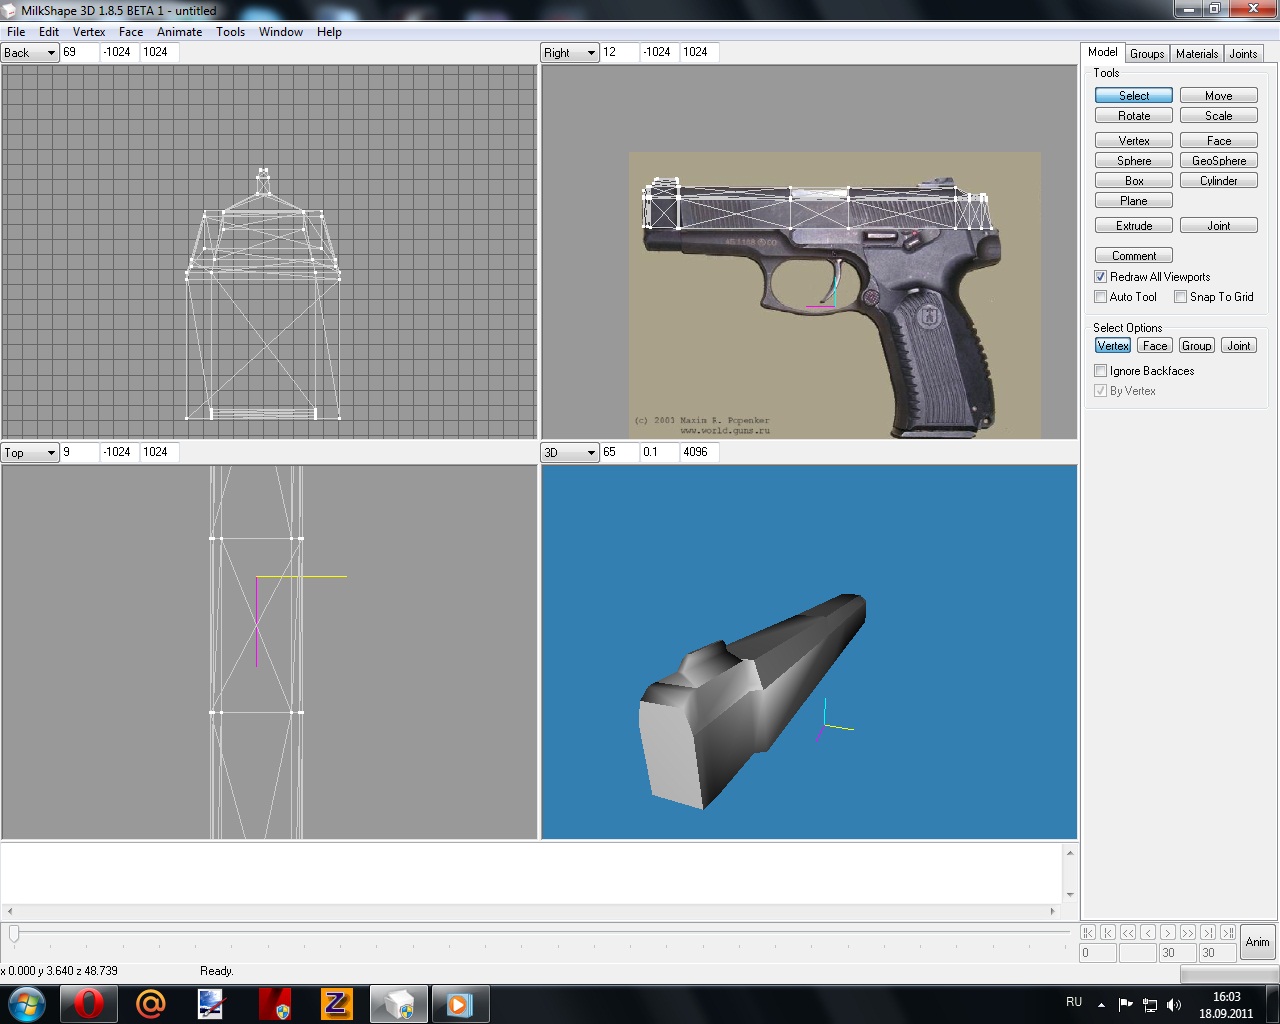Click the volume speaker tray icon
1280x1024 pixels.
[x=1174, y=1004]
